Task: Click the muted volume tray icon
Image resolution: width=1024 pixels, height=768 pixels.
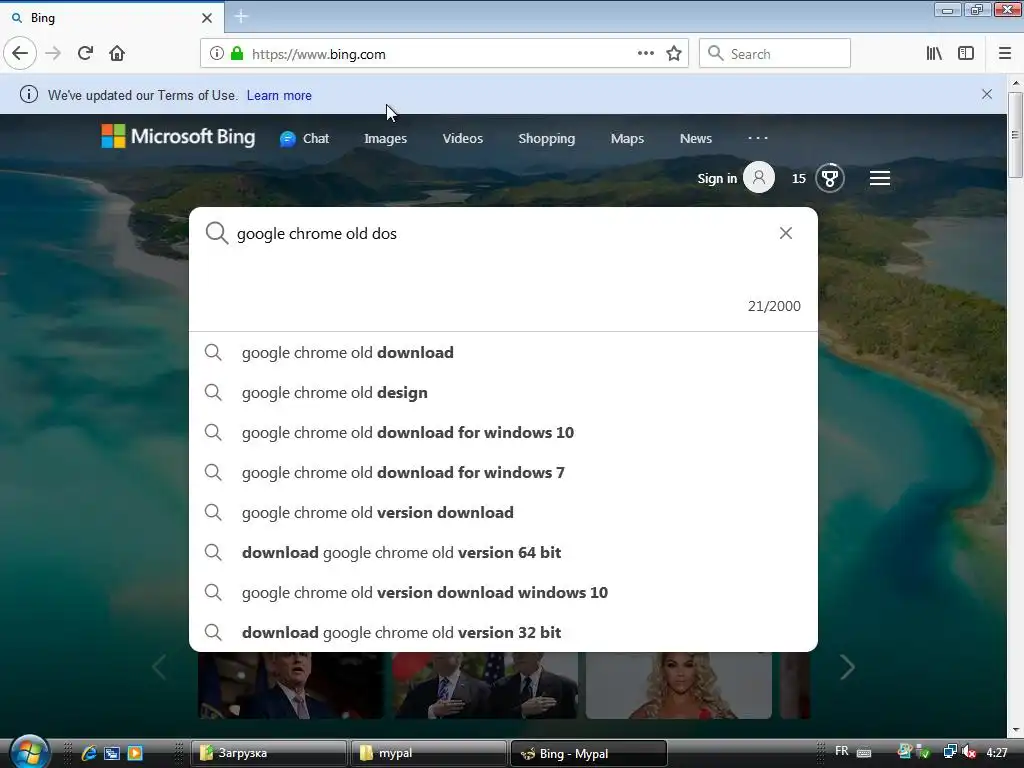Action: 970,752
